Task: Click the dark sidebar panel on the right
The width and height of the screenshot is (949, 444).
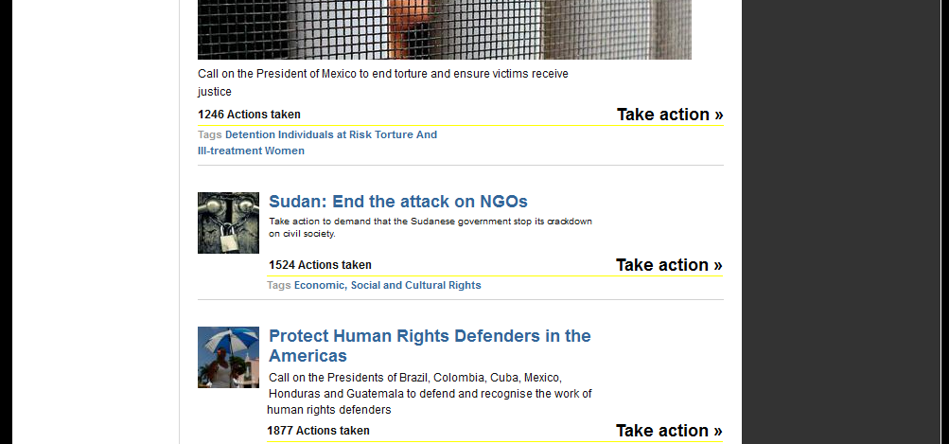Action: tap(841, 222)
